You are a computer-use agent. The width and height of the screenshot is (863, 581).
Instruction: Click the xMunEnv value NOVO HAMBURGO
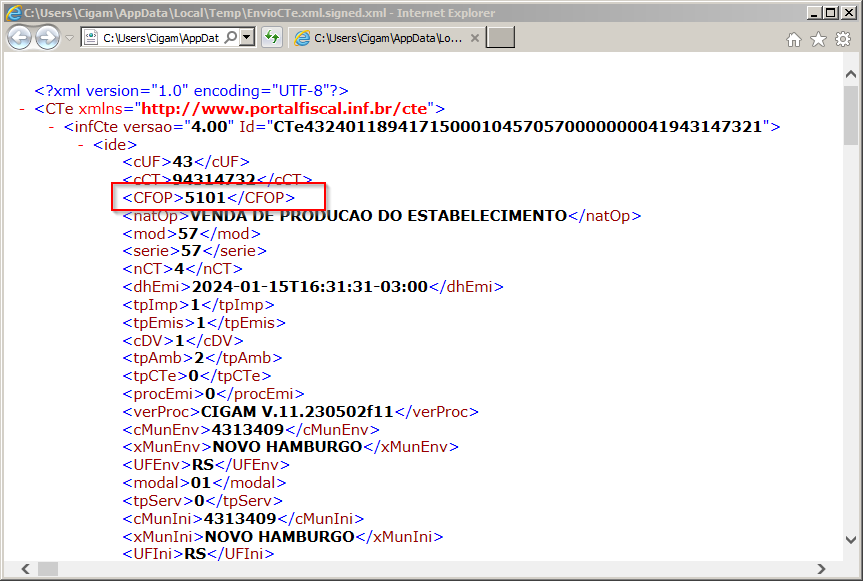(x=287, y=447)
